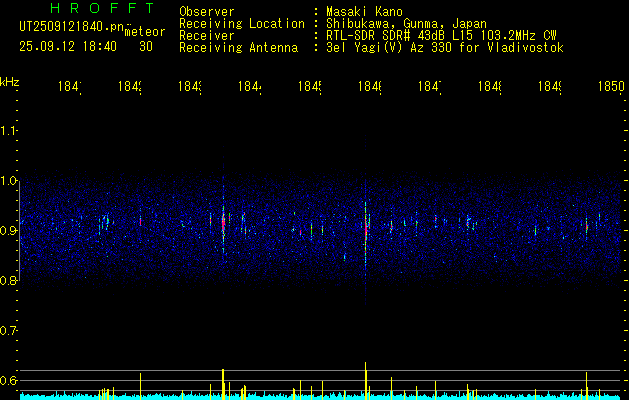The image size is (629, 400).
Task: Click the 0.8 kHz frequency axis label
Action: pos(8,280)
